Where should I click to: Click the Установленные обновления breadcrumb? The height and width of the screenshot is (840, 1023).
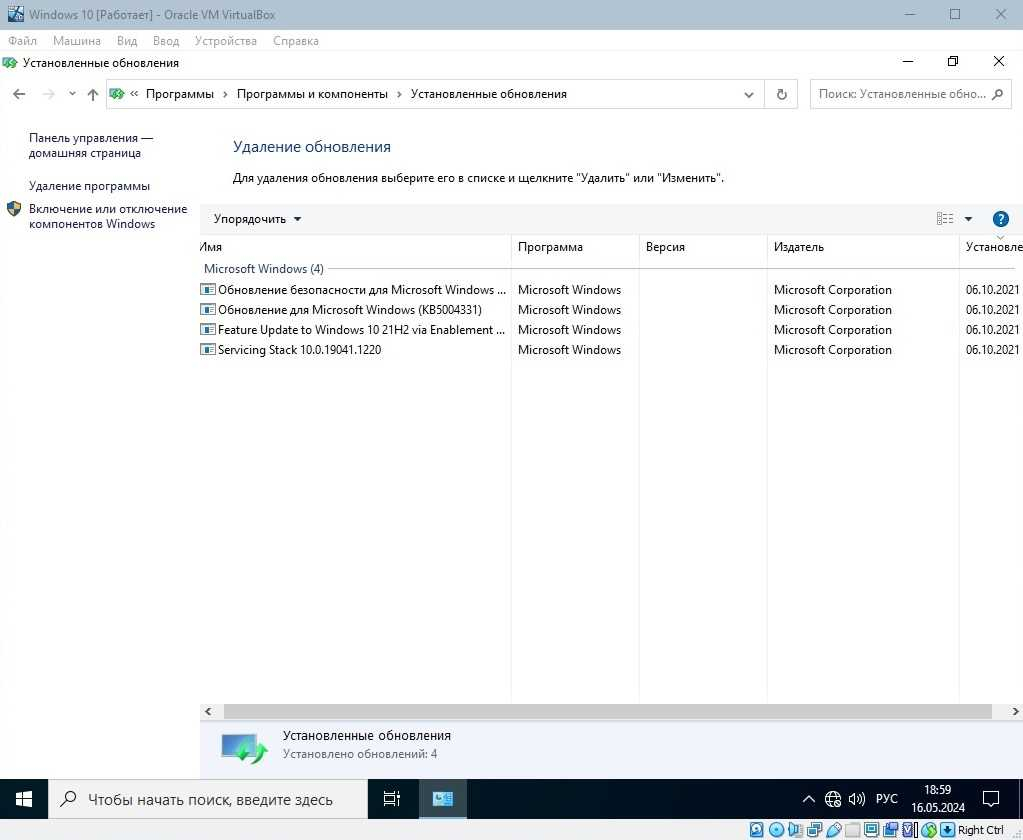[x=489, y=94]
